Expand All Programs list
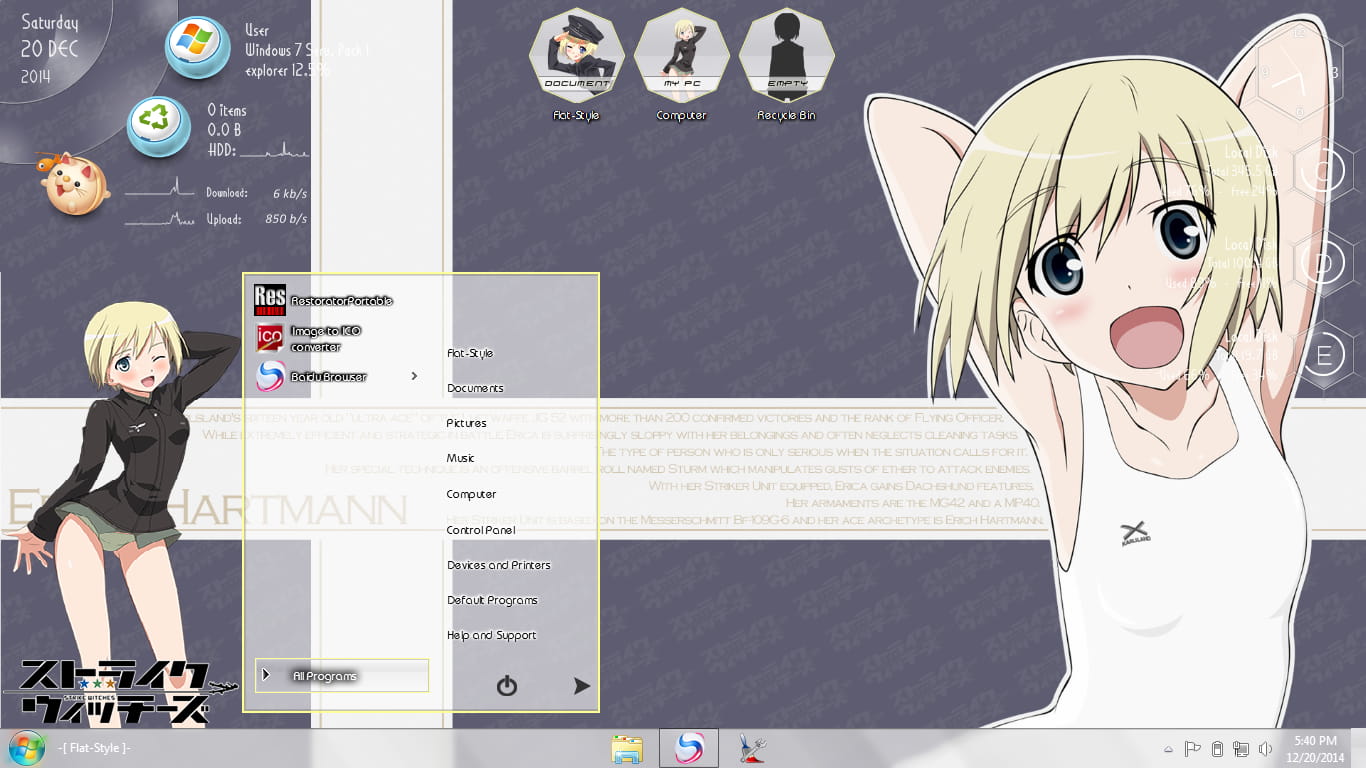The height and width of the screenshot is (768, 1366). (x=342, y=676)
